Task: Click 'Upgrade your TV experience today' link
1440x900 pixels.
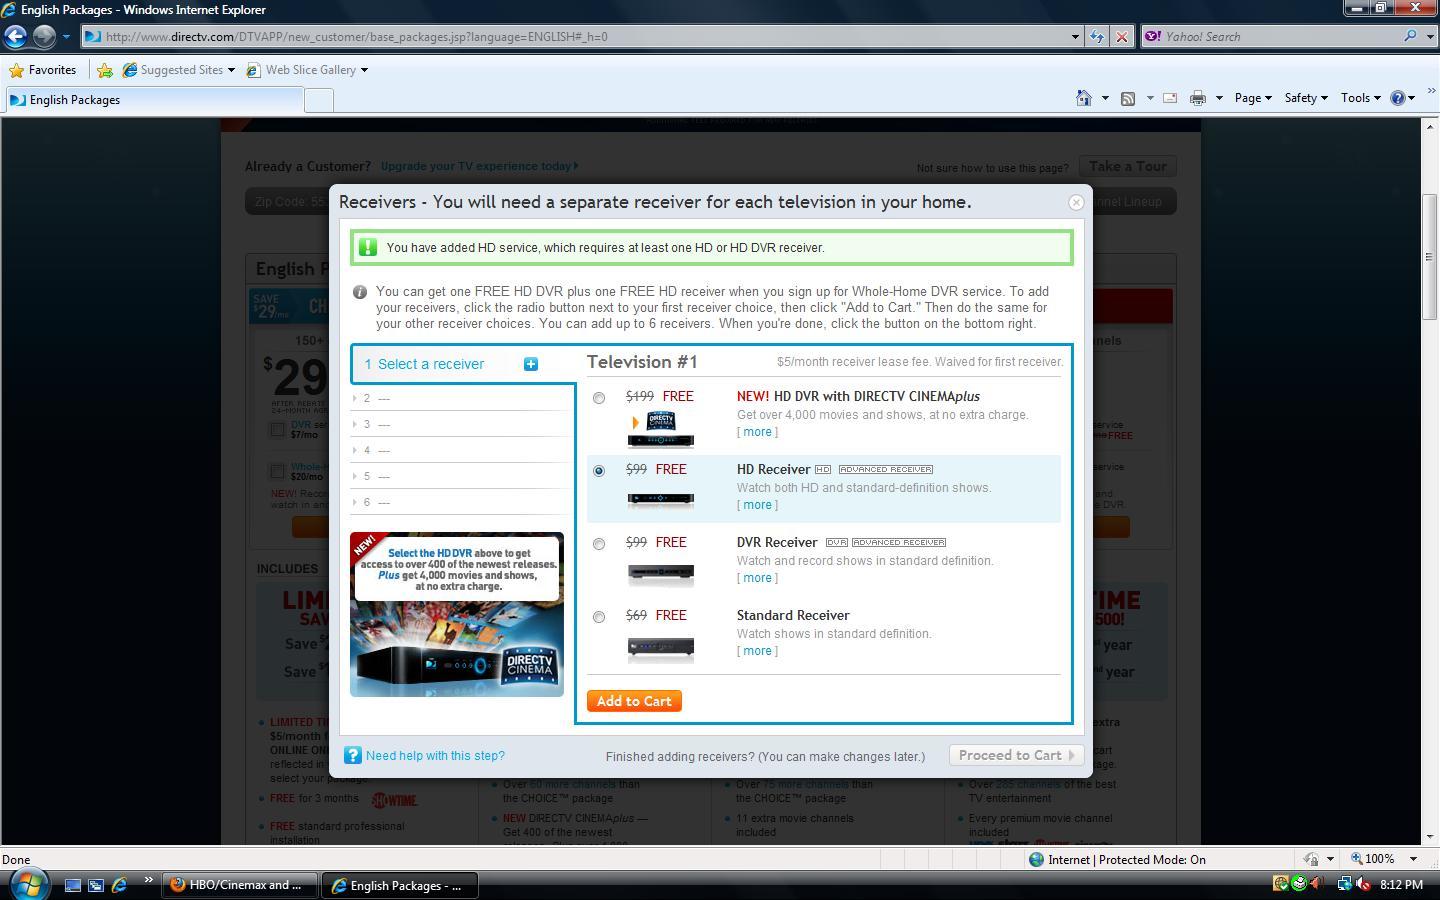Action: click(479, 166)
